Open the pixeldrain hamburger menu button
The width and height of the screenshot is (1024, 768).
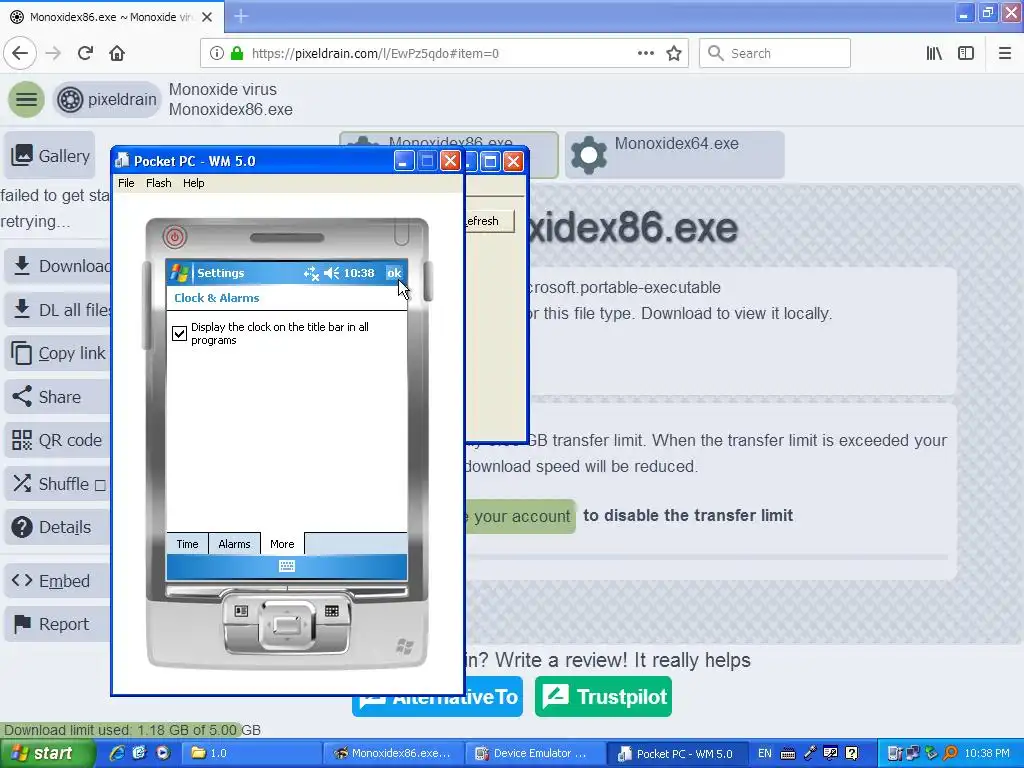(x=26, y=99)
